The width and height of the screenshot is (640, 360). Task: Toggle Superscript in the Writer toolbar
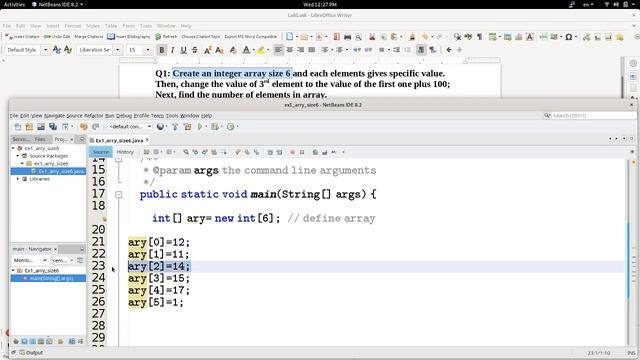(207, 50)
